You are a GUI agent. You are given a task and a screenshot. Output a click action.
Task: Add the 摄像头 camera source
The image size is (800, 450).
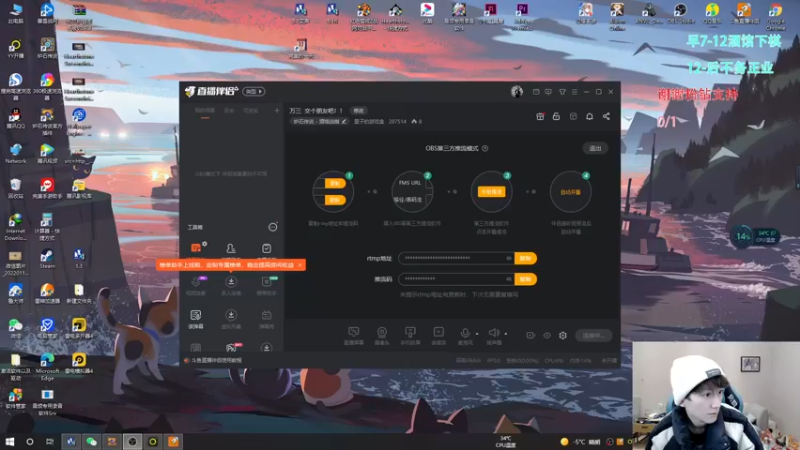tap(382, 336)
